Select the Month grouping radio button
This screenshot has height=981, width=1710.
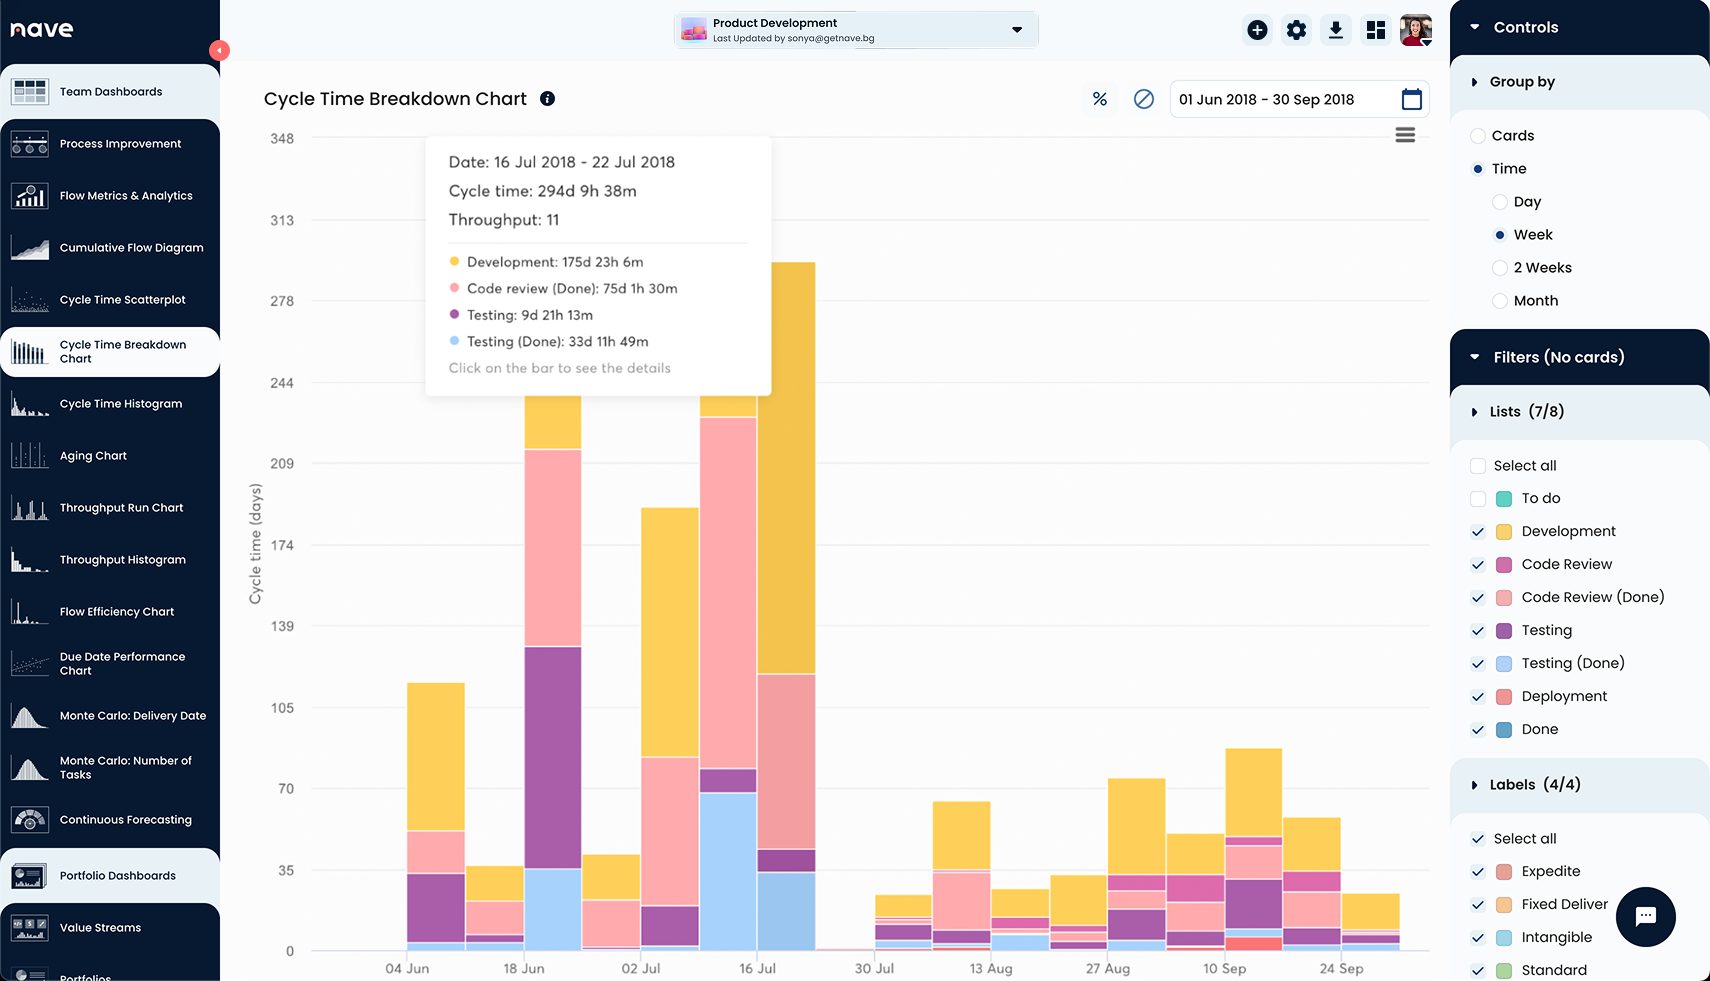(1499, 300)
